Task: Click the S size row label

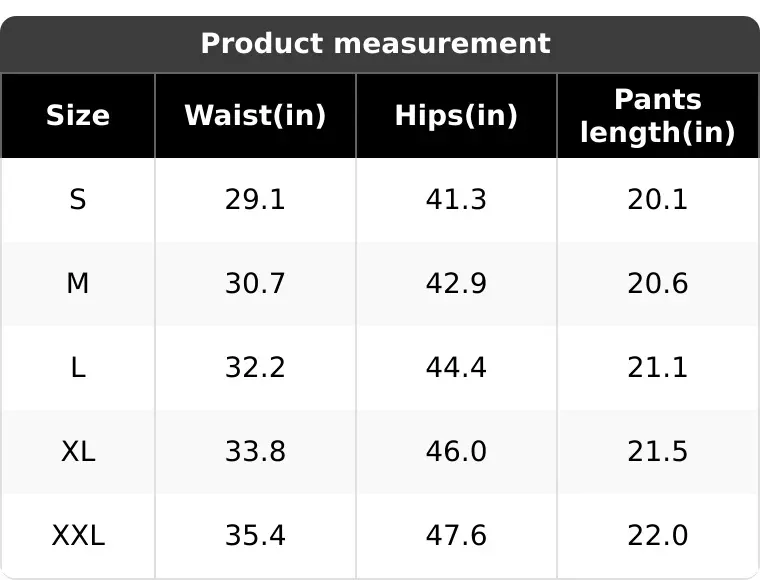Action: point(78,200)
